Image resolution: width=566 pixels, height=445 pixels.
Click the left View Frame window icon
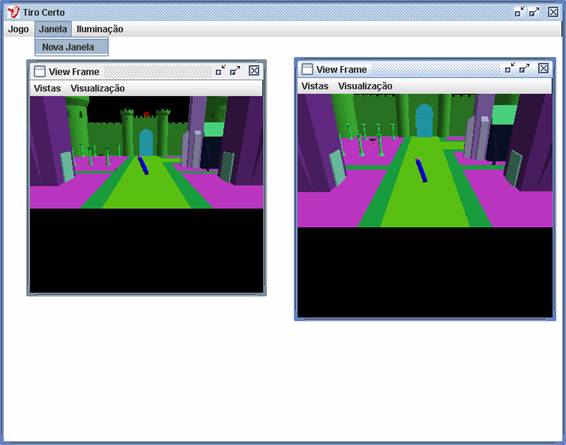39,71
